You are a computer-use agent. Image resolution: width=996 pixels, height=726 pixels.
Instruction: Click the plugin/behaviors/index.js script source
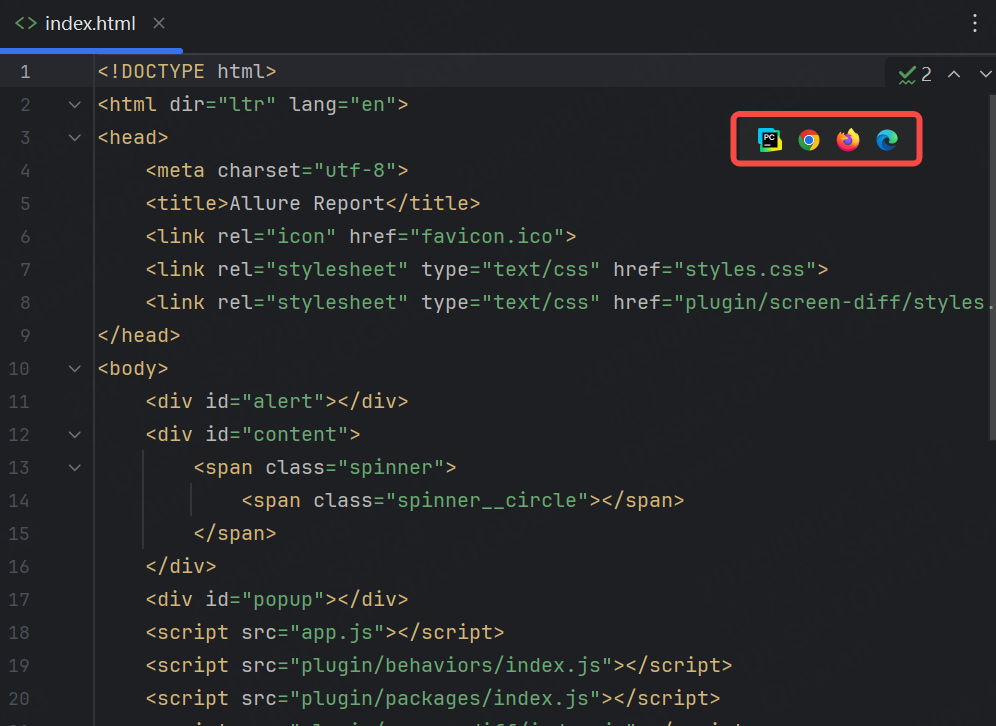tap(451, 666)
